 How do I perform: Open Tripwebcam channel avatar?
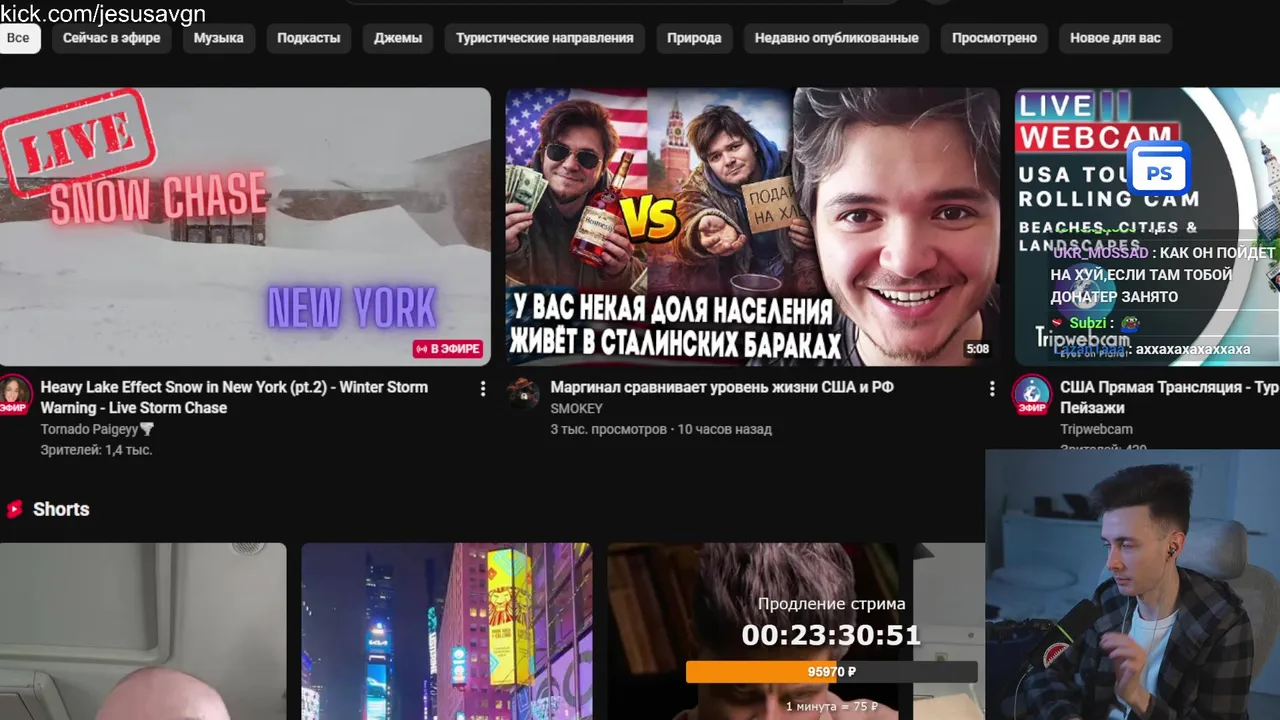pos(1032,393)
